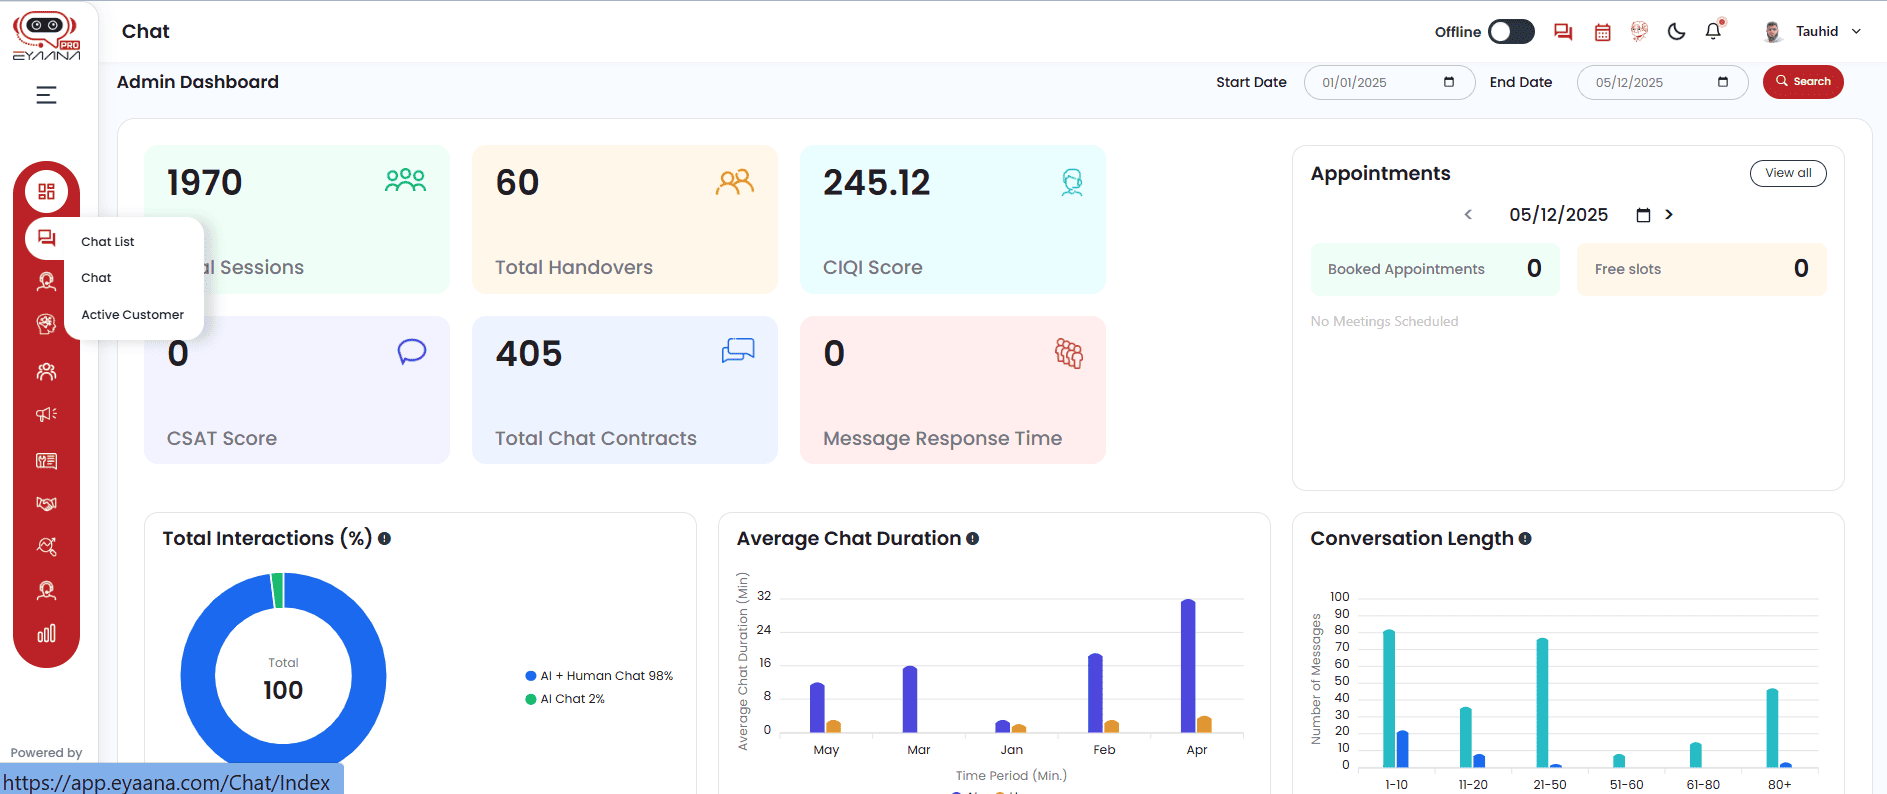Viewport: 1887px width, 794px height.
Task: Open the Start Date calendar picker
Action: pyautogui.click(x=1448, y=82)
